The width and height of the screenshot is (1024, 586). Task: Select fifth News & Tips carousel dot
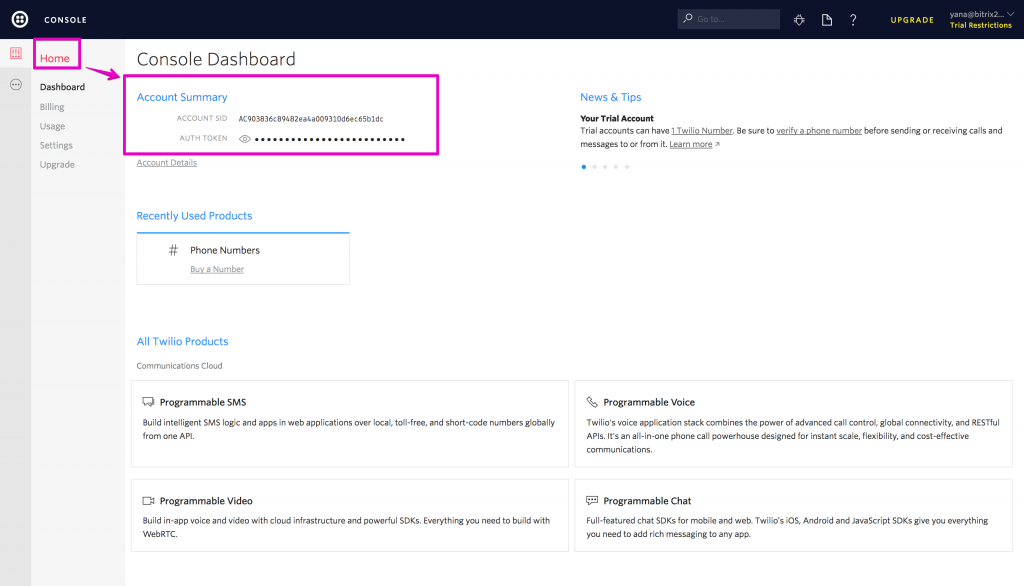(x=627, y=167)
